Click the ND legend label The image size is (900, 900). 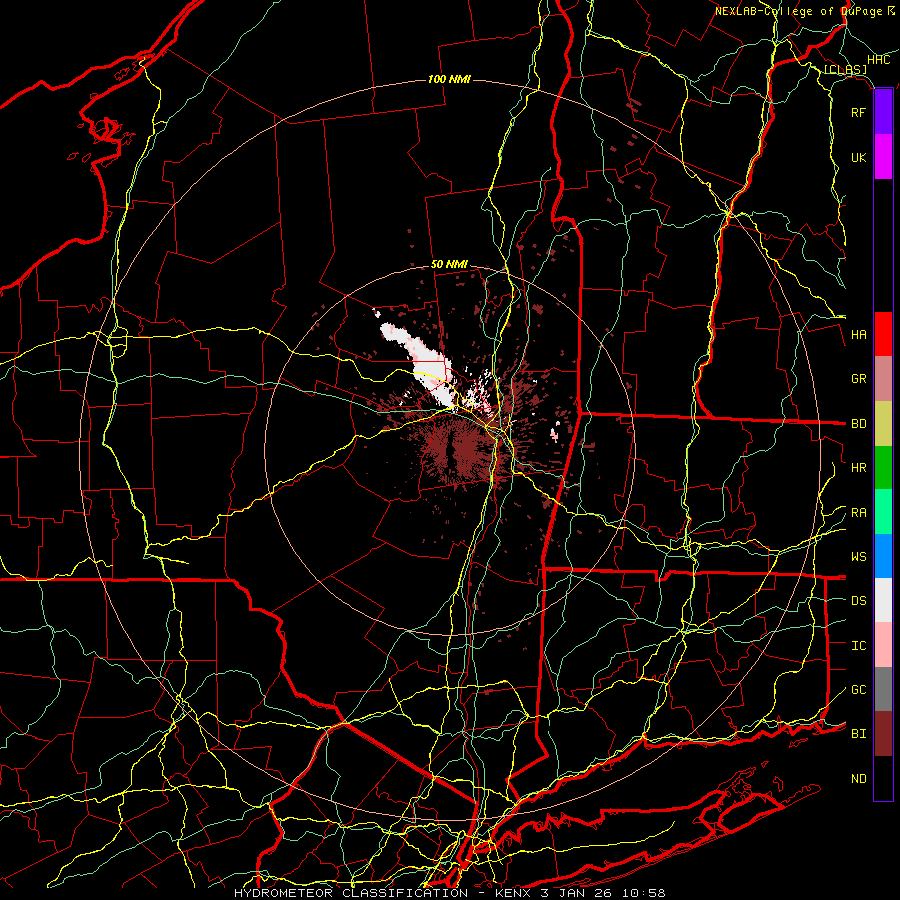tap(859, 779)
